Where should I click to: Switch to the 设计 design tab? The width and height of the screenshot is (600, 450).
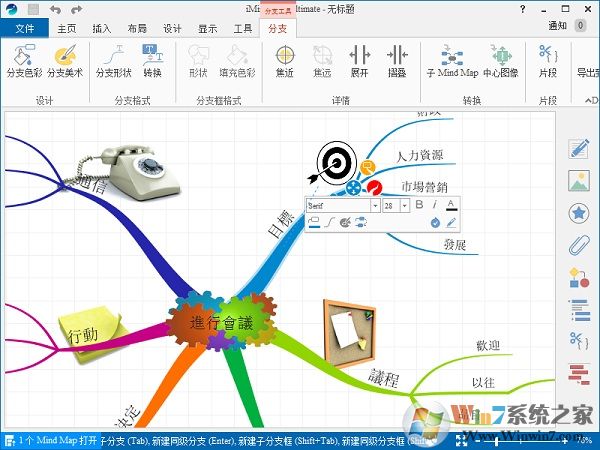click(172, 29)
